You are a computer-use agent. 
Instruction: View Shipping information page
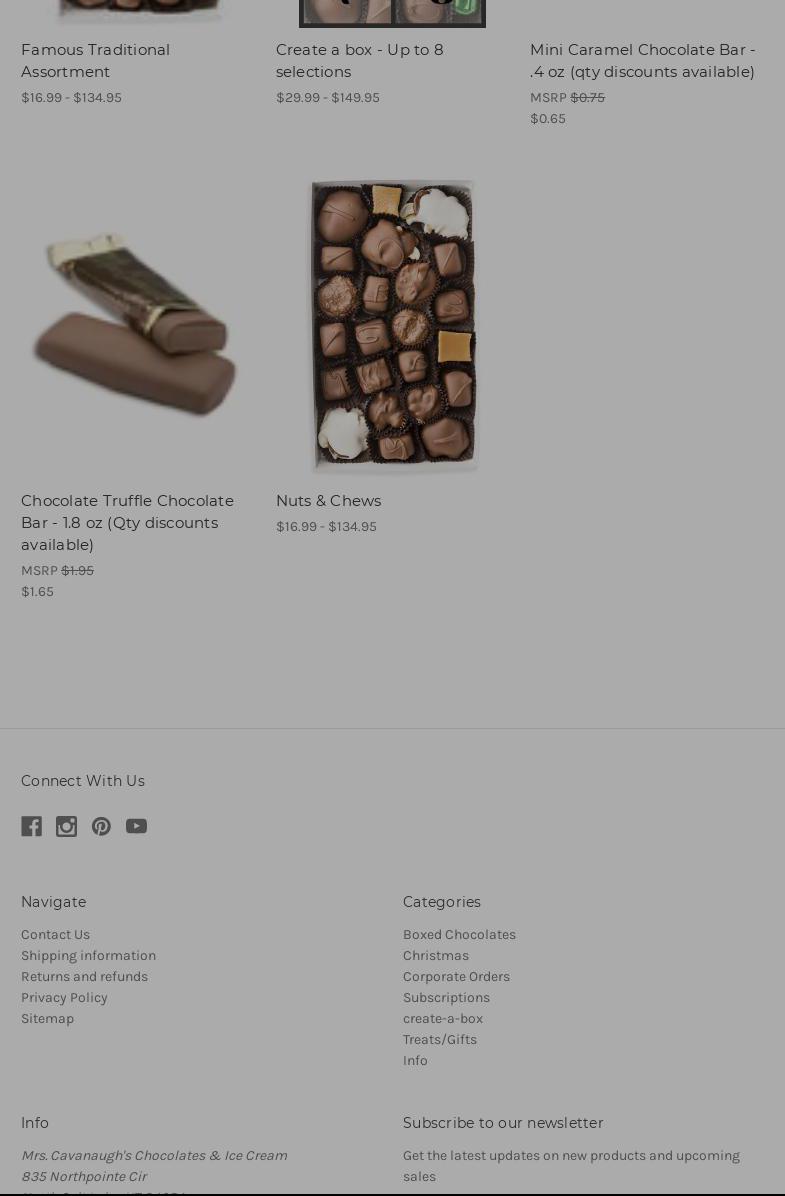pos(88,955)
